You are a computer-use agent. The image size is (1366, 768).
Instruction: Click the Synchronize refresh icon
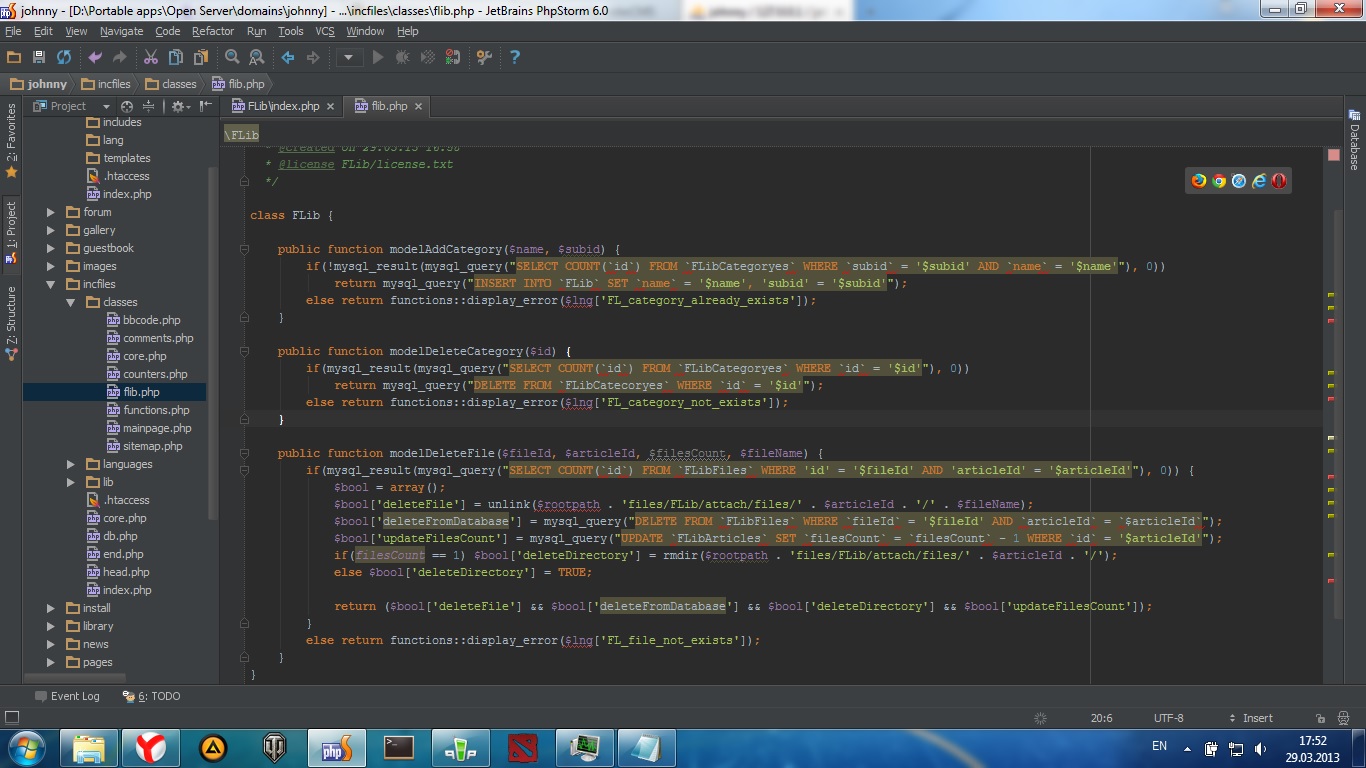(64, 57)
